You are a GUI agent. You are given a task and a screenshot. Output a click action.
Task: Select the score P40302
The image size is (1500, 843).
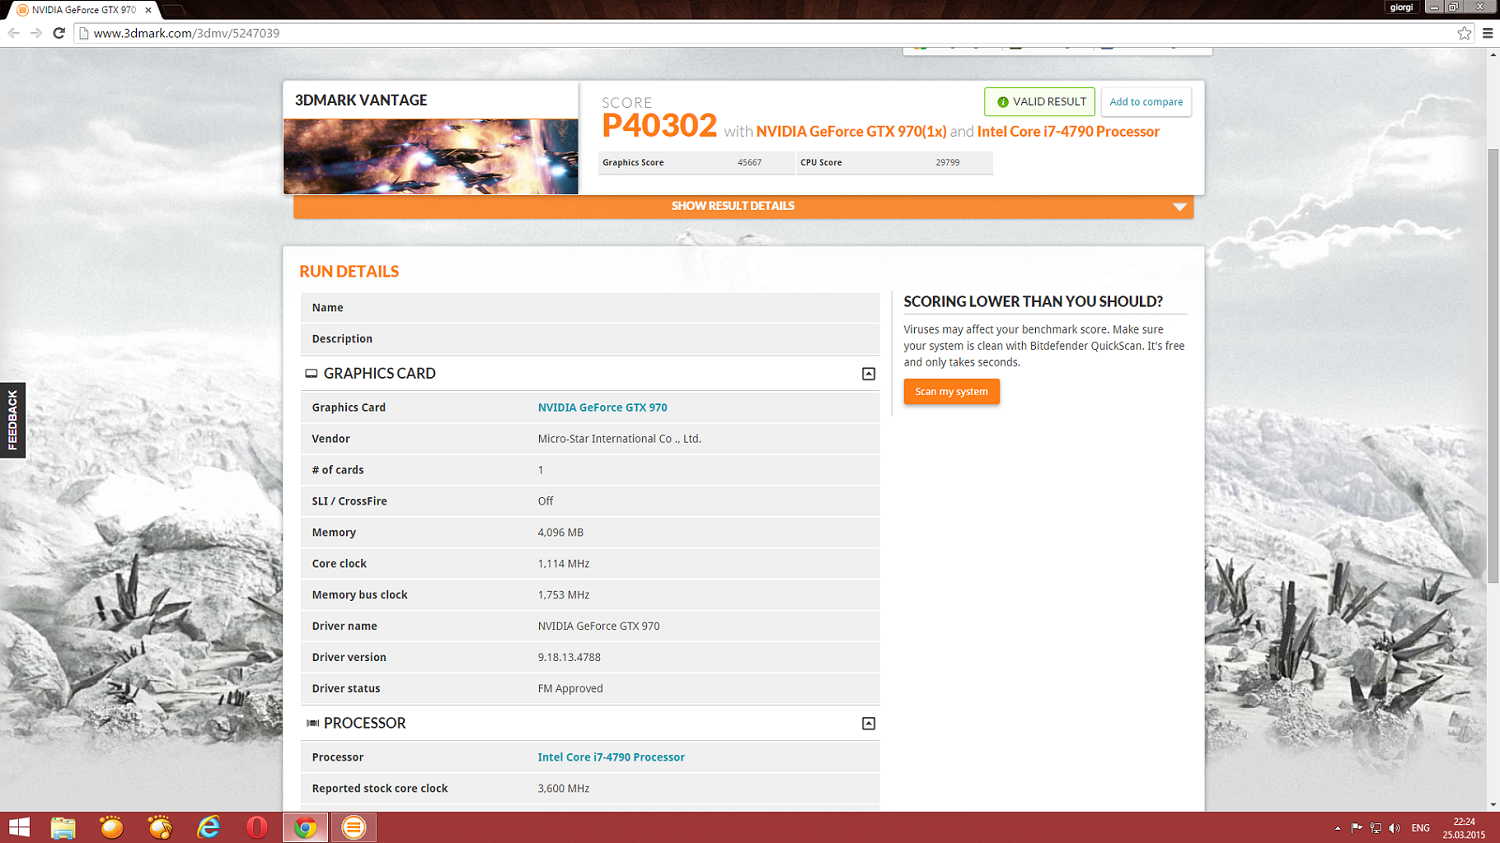coord(659,126)
